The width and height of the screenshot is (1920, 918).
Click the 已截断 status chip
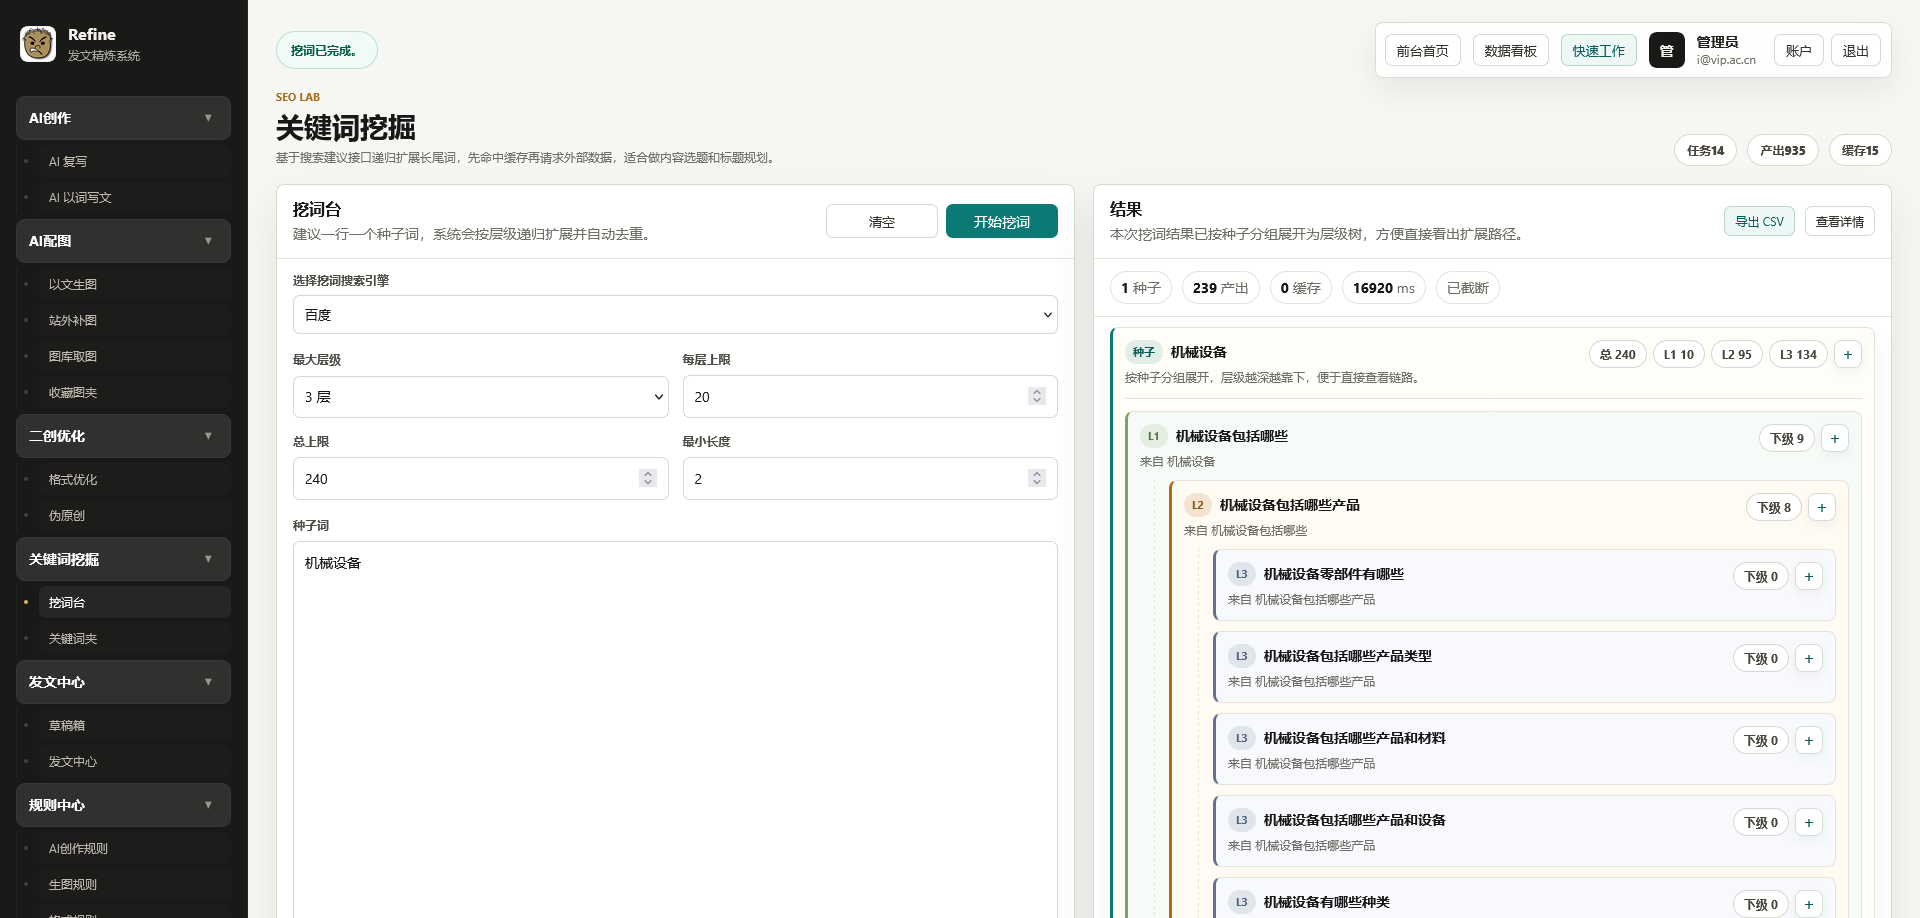(1467, 288)
